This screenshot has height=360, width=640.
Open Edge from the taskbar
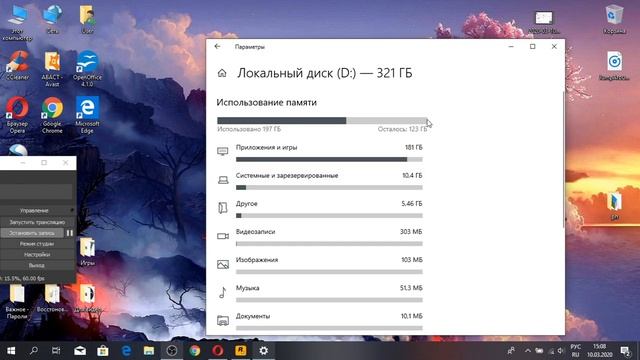pos(126,351)
